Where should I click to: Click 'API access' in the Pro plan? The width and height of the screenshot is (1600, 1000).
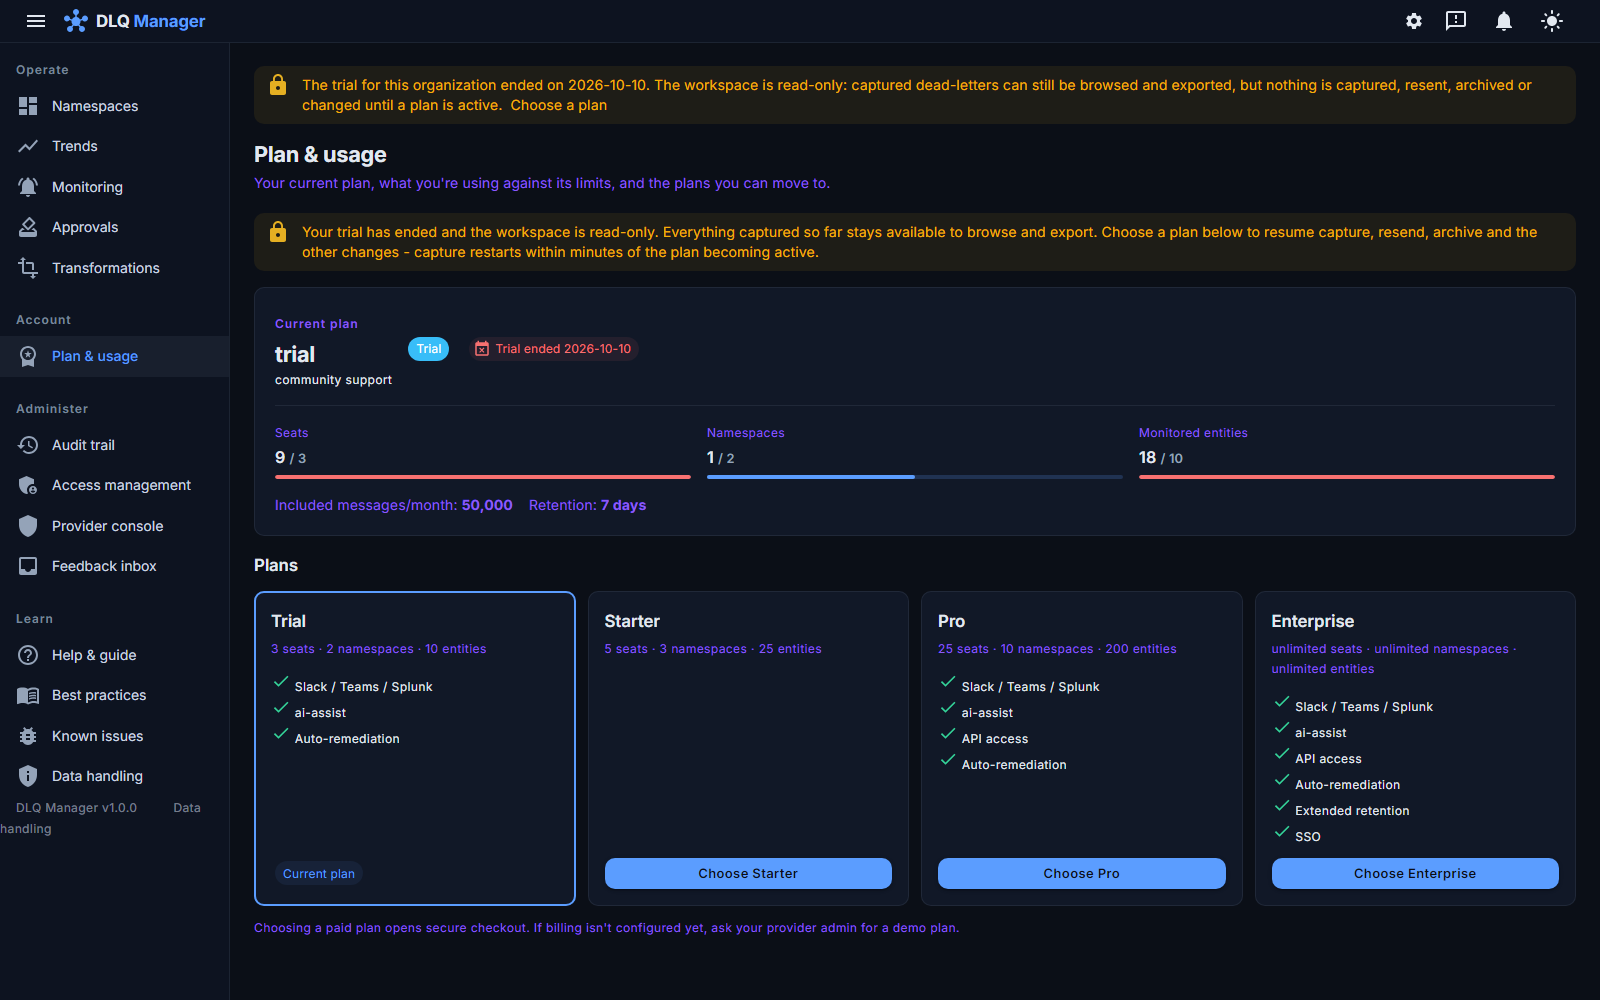click(x=995, y=739)
